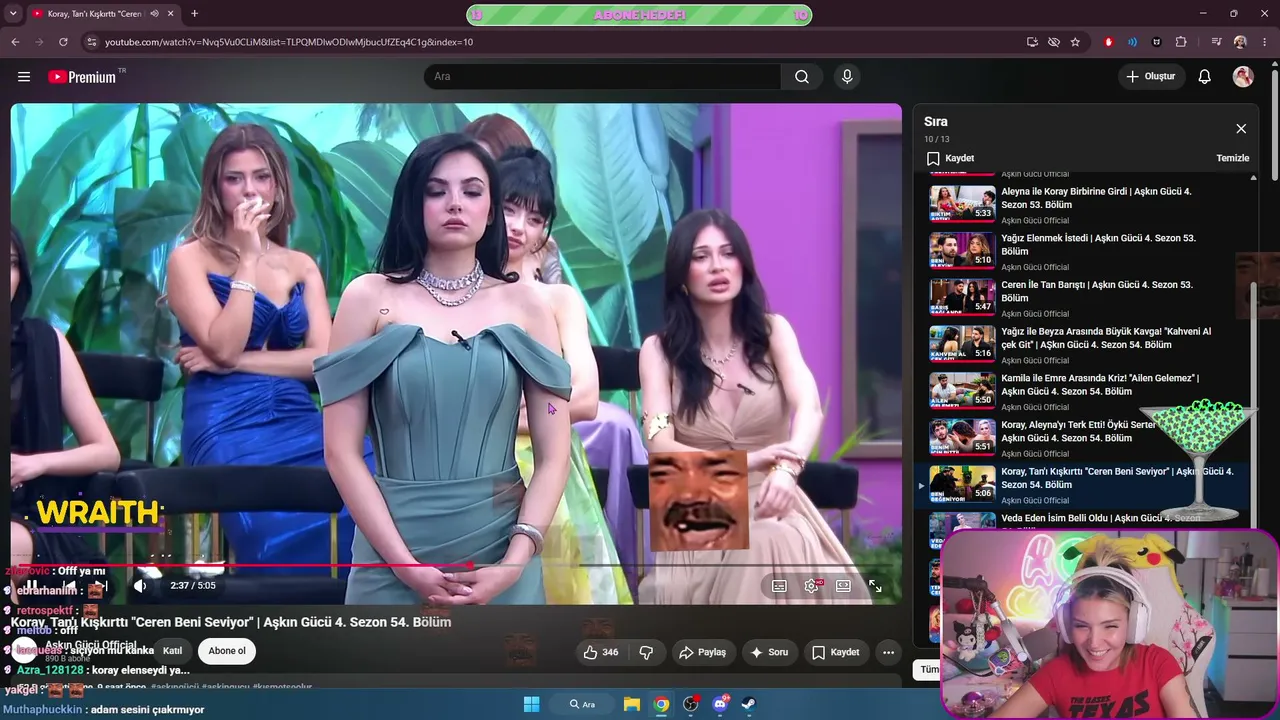Clear the queue with Temizle
The height and width of the screenshot is (720, 1280).
pyautogui.click(x=1233, y=158)
